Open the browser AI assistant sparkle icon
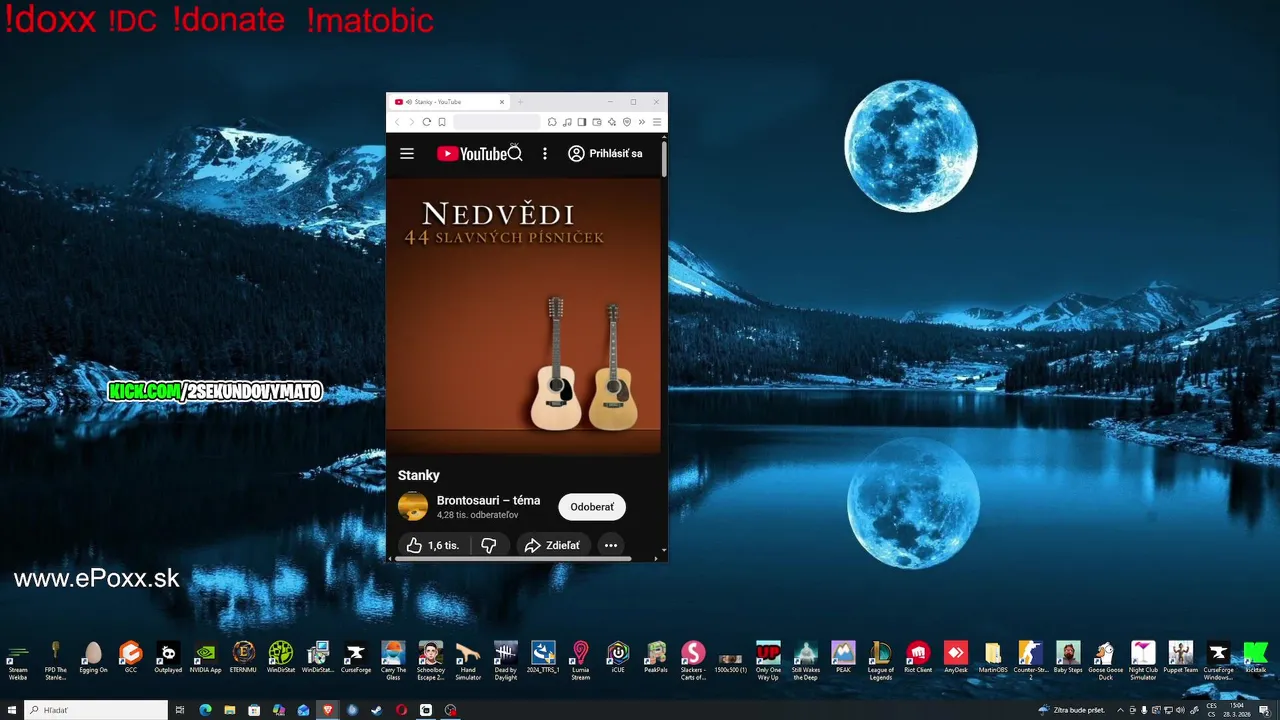 pos(612,122)
